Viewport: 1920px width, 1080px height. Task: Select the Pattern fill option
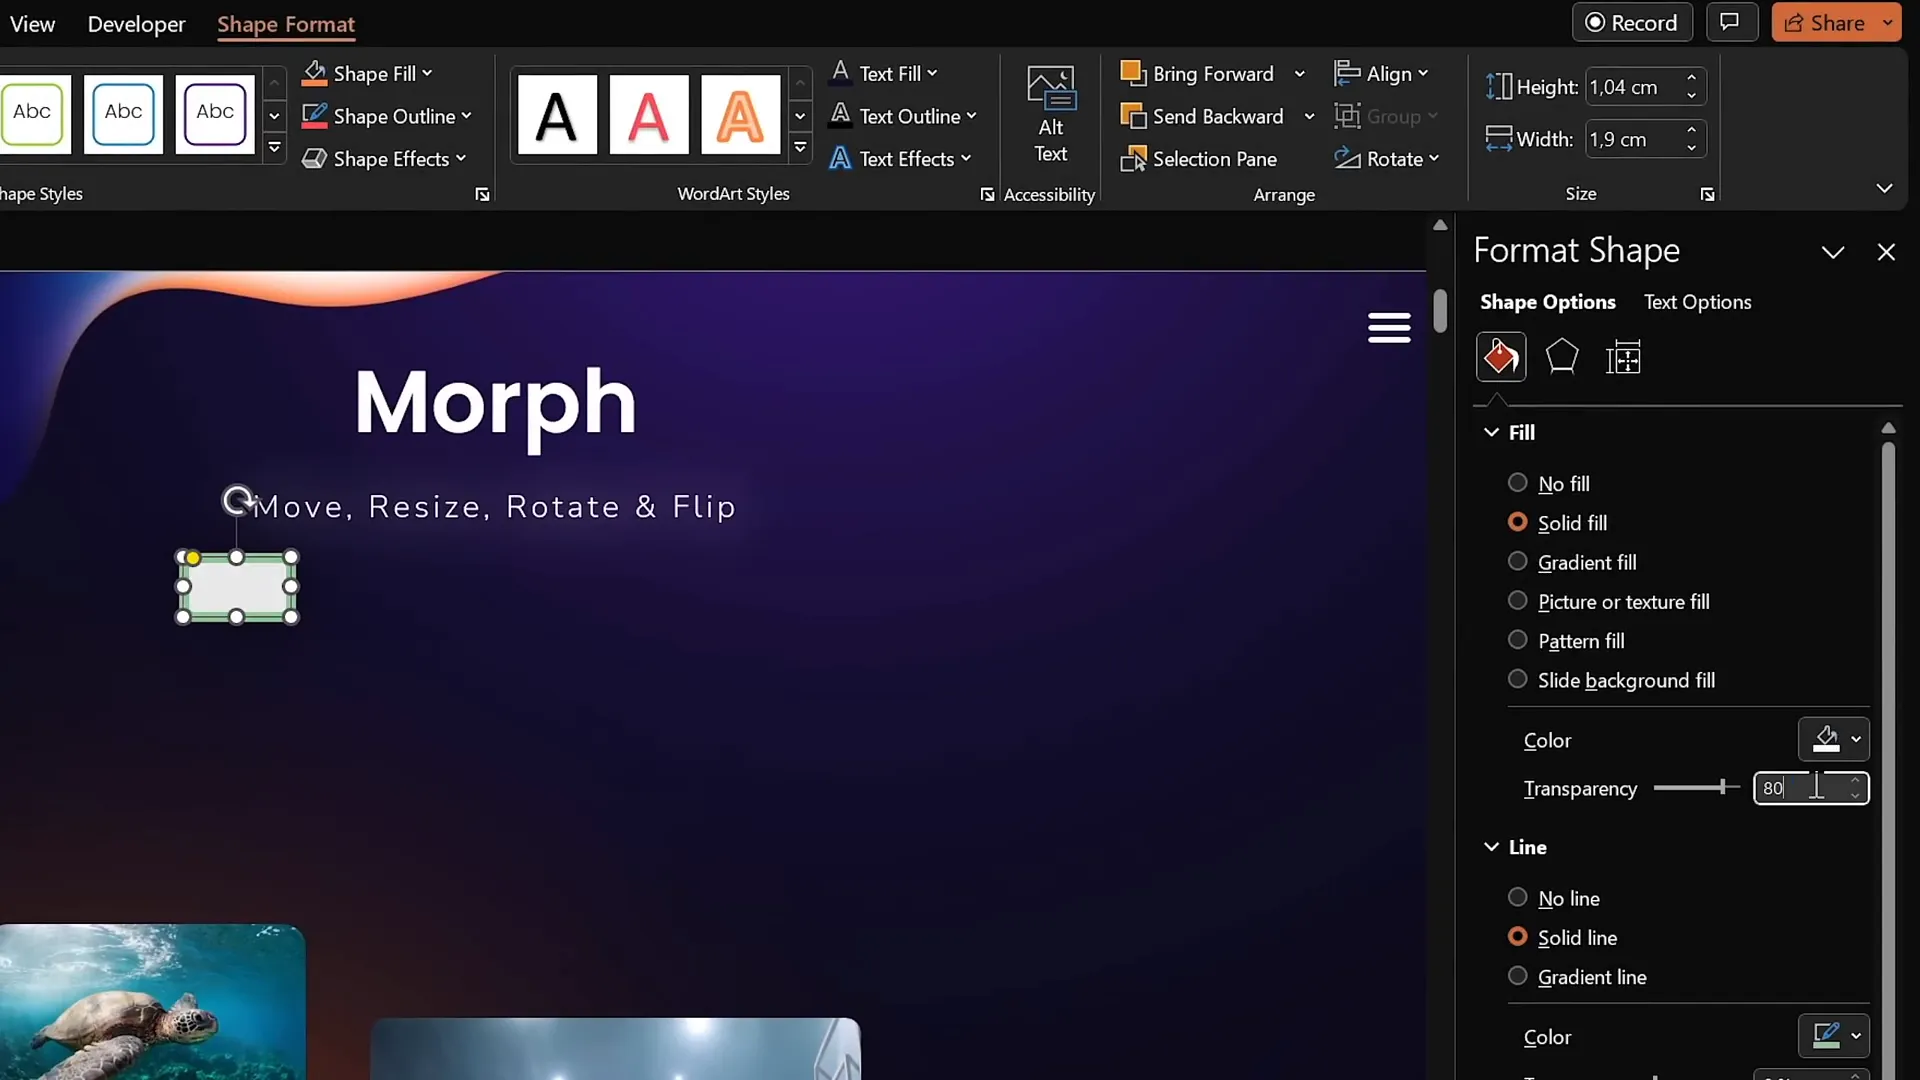[1566, 640]
